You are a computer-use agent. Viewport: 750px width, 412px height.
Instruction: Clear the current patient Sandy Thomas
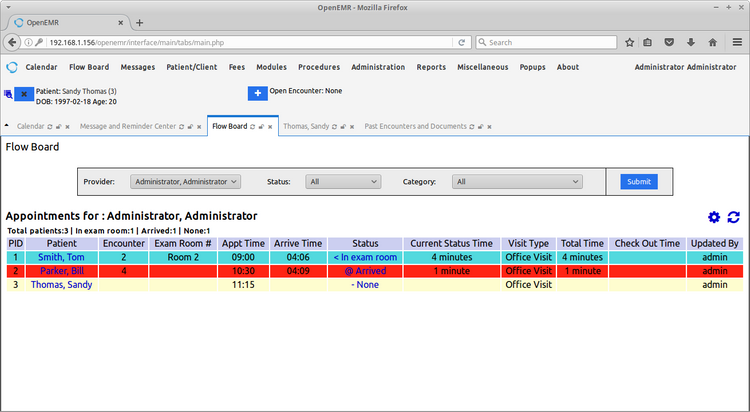pyautogui.click(x=24, y=94)
